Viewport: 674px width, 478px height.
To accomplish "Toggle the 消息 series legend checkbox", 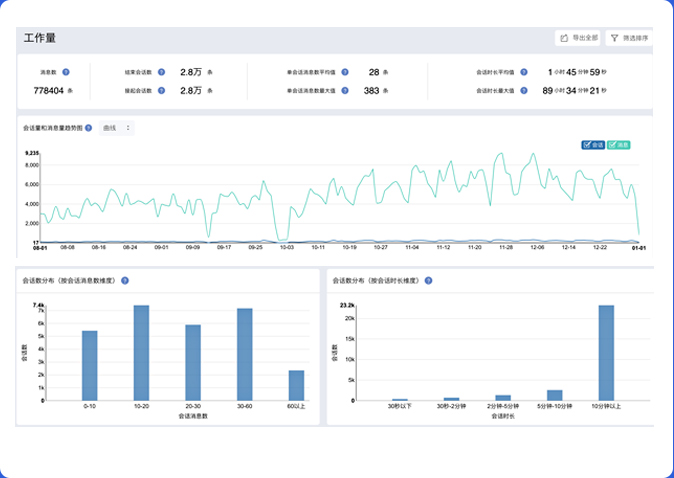I will point(618,145).
